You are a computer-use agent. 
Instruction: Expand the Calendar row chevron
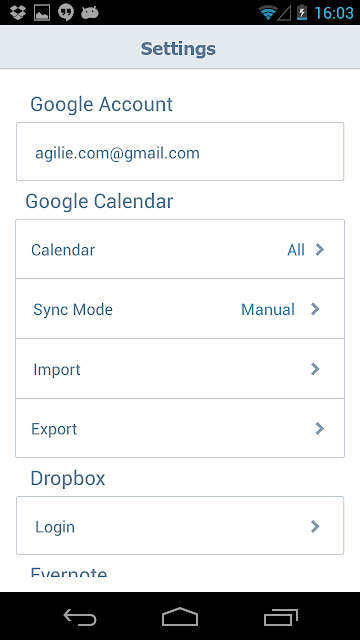click(320, 249)
